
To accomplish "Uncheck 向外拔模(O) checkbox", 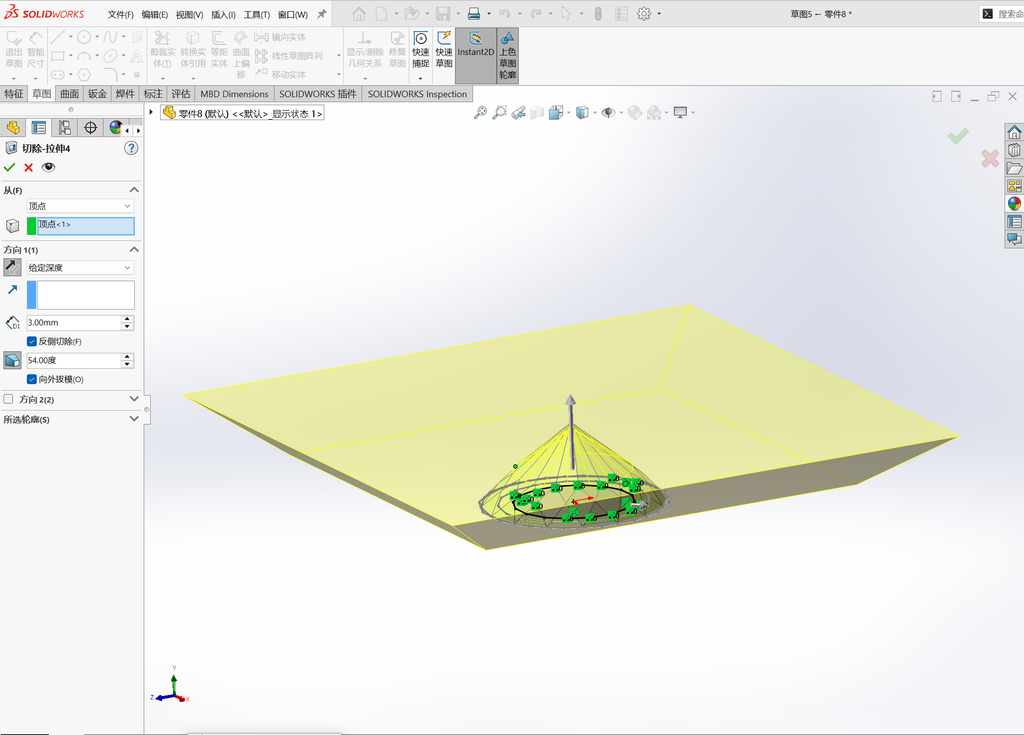I will click(31, 379).
